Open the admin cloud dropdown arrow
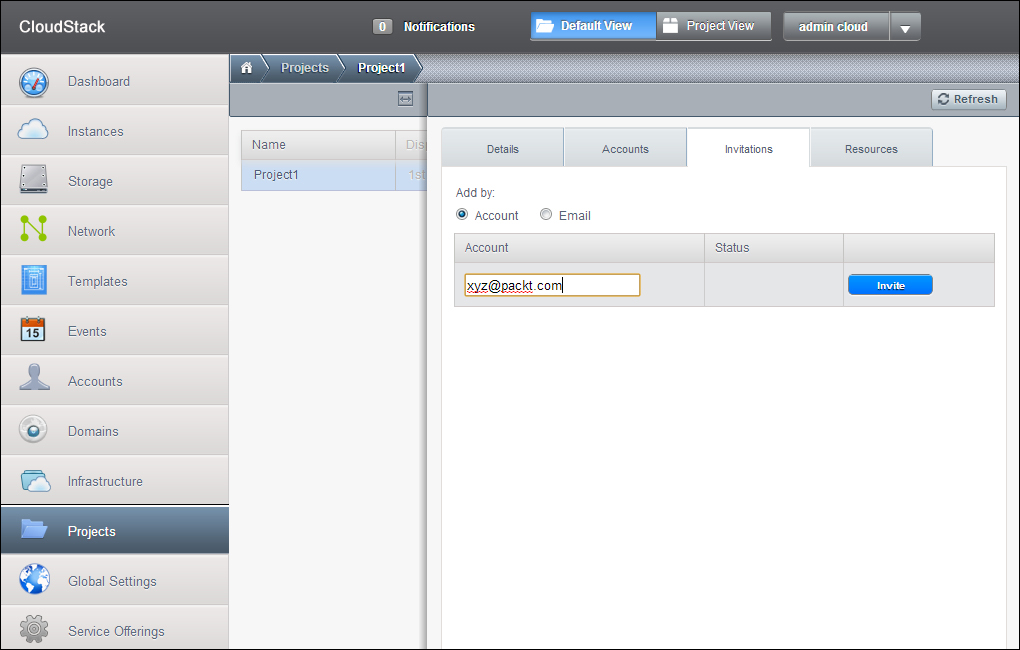Image resolution: width=1020 pixels, height=650 pixels. [904, 28]
